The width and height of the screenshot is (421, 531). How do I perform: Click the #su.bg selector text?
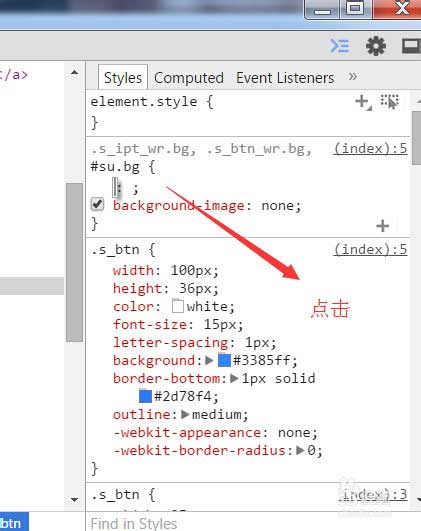pyautogui.click(x=115, y=167)
